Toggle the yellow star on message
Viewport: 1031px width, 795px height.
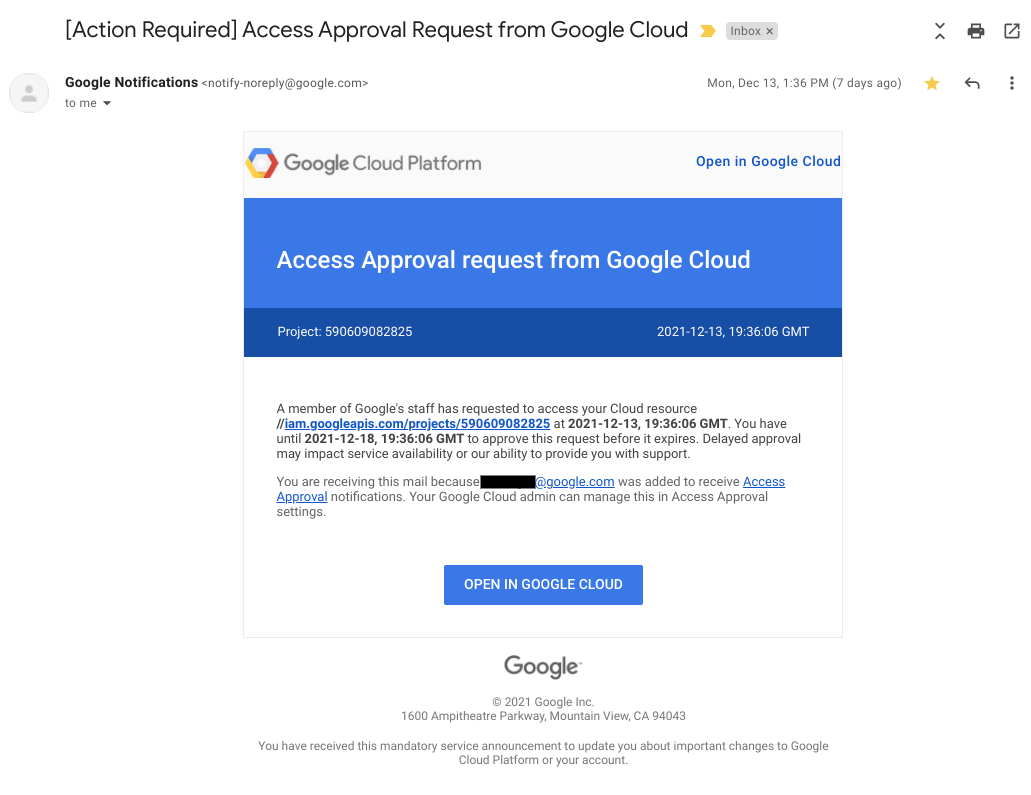932,84
